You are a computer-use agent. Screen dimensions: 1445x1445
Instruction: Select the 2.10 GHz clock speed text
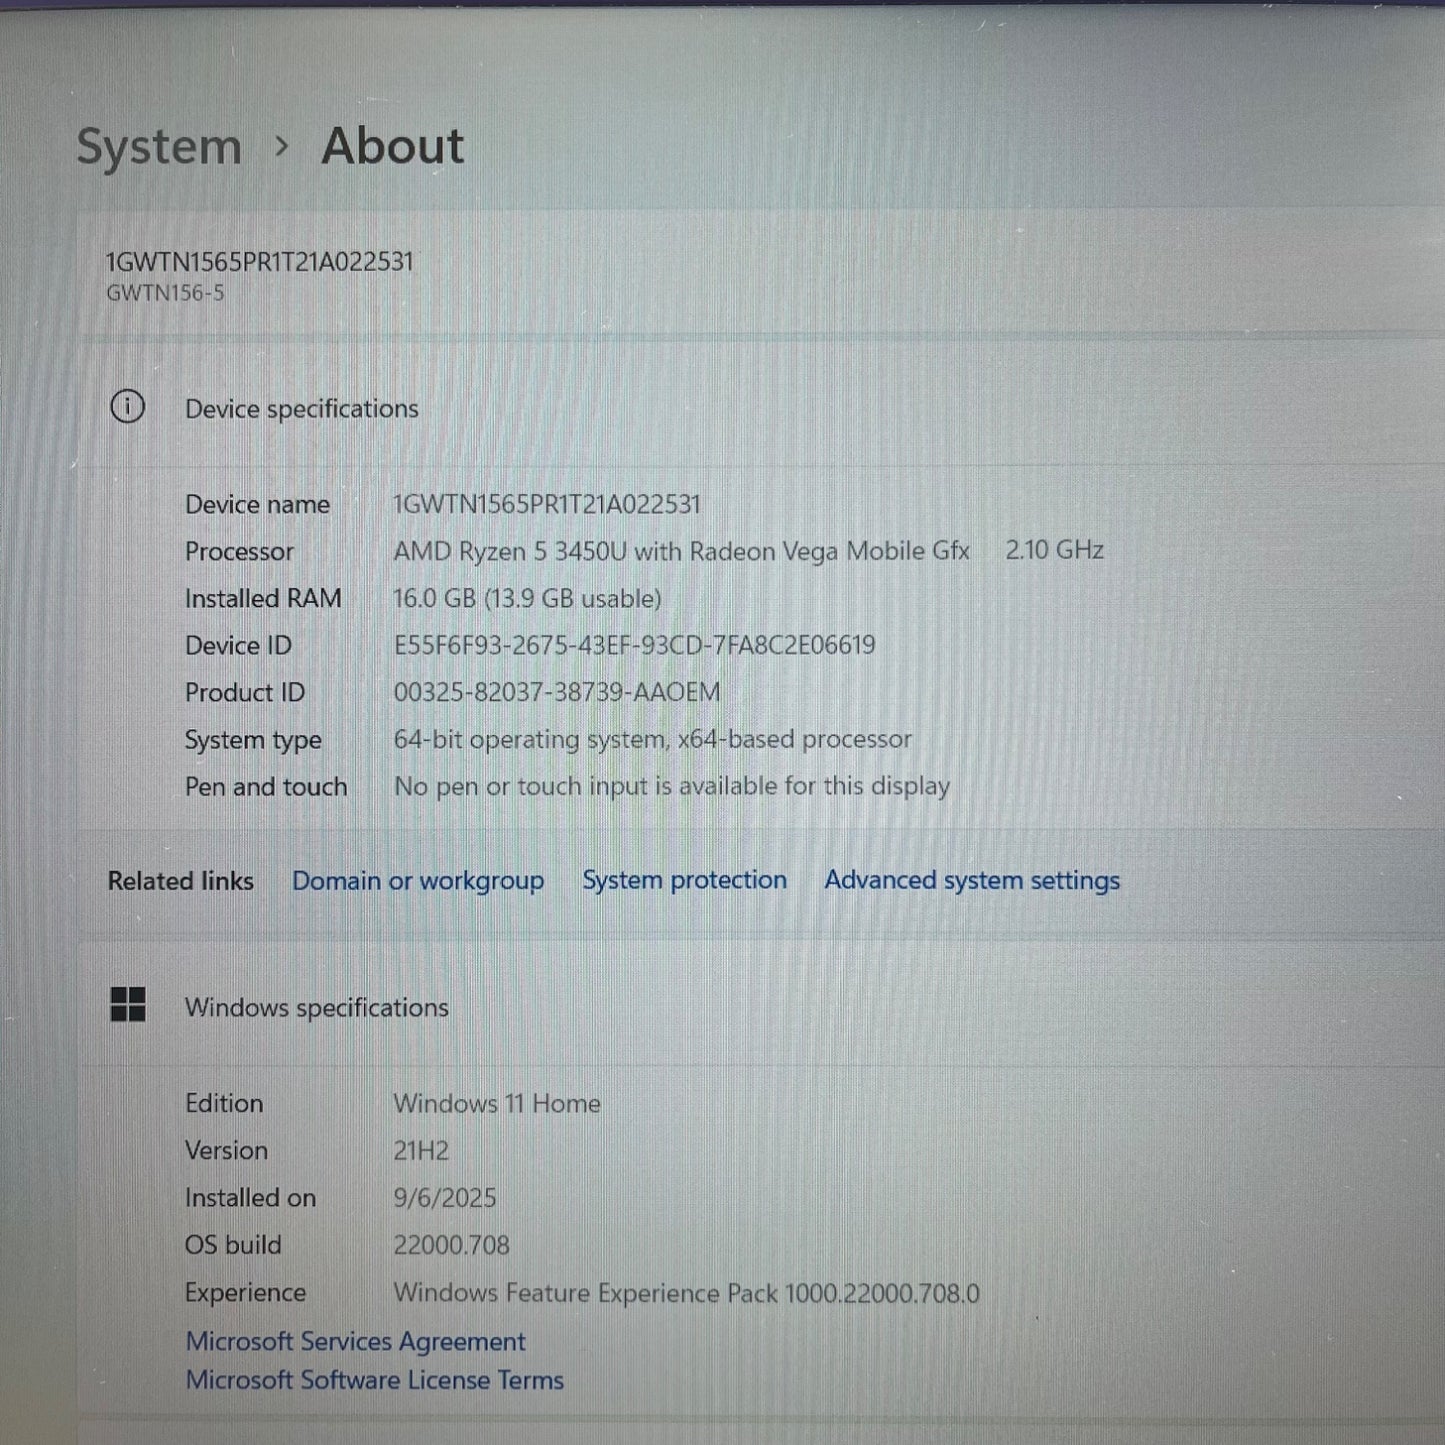coord(1054,549)
